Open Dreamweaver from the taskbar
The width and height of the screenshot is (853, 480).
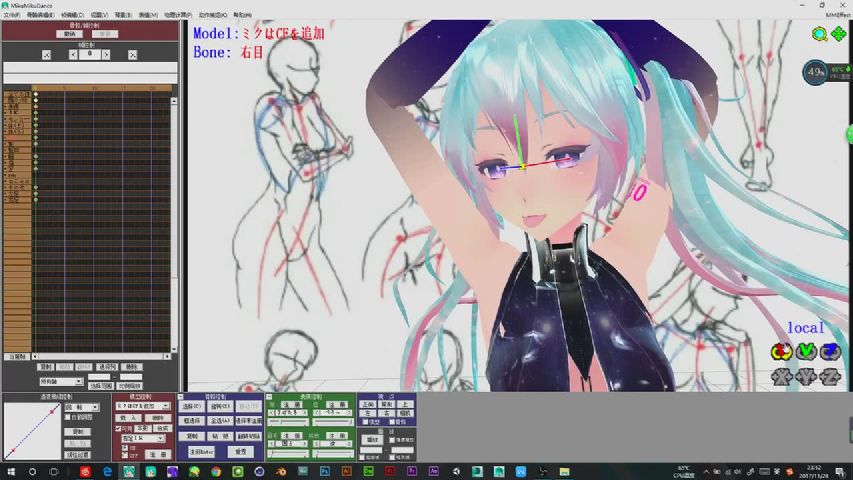[368, 471]
